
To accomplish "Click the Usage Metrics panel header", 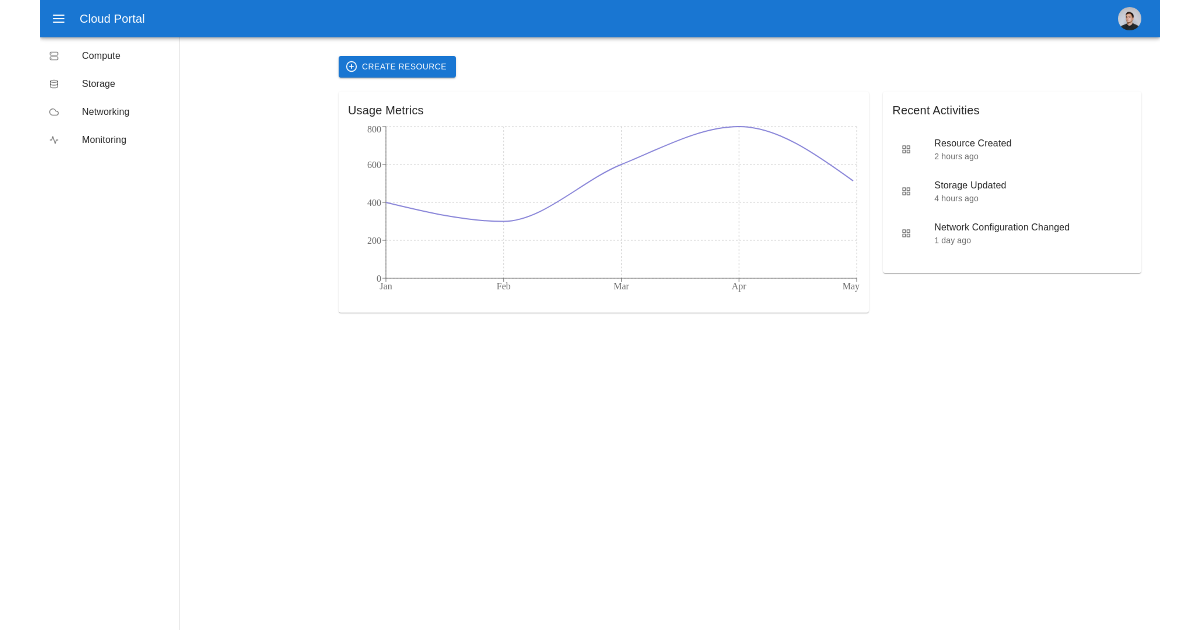I will tap(385, 110).
